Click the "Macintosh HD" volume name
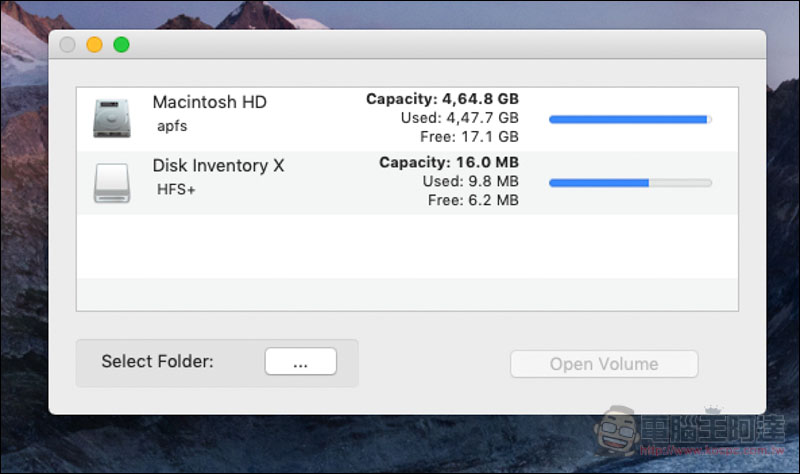800x474 pixels. (209, 102)
